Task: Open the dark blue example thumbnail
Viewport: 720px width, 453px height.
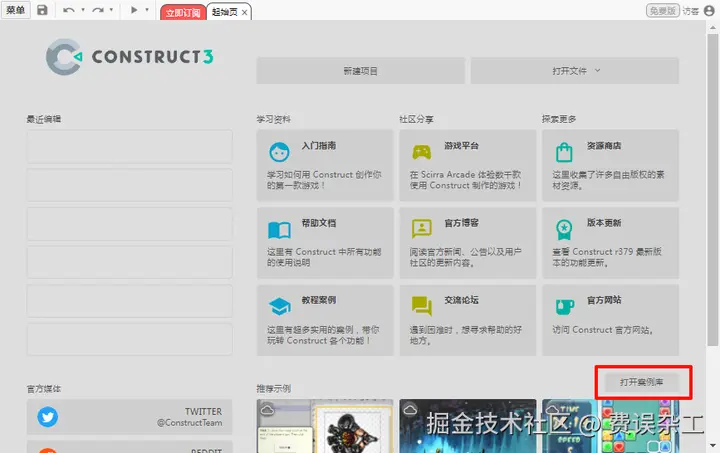Action: tap(467, 426)
